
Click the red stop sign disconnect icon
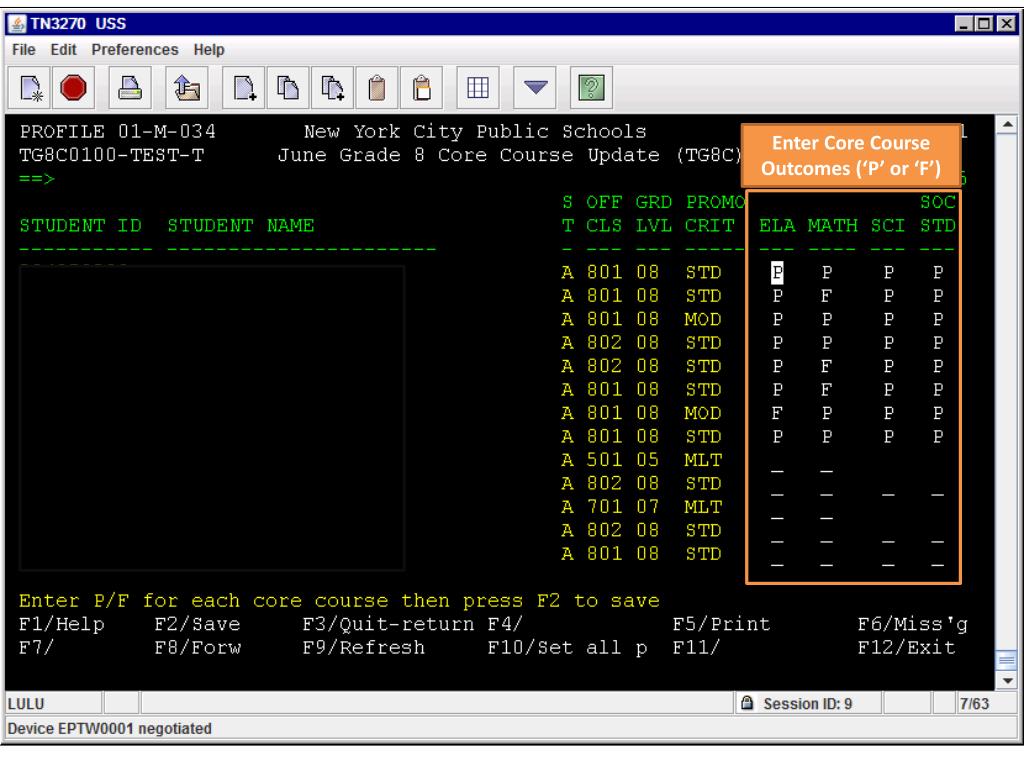[73, 88]
